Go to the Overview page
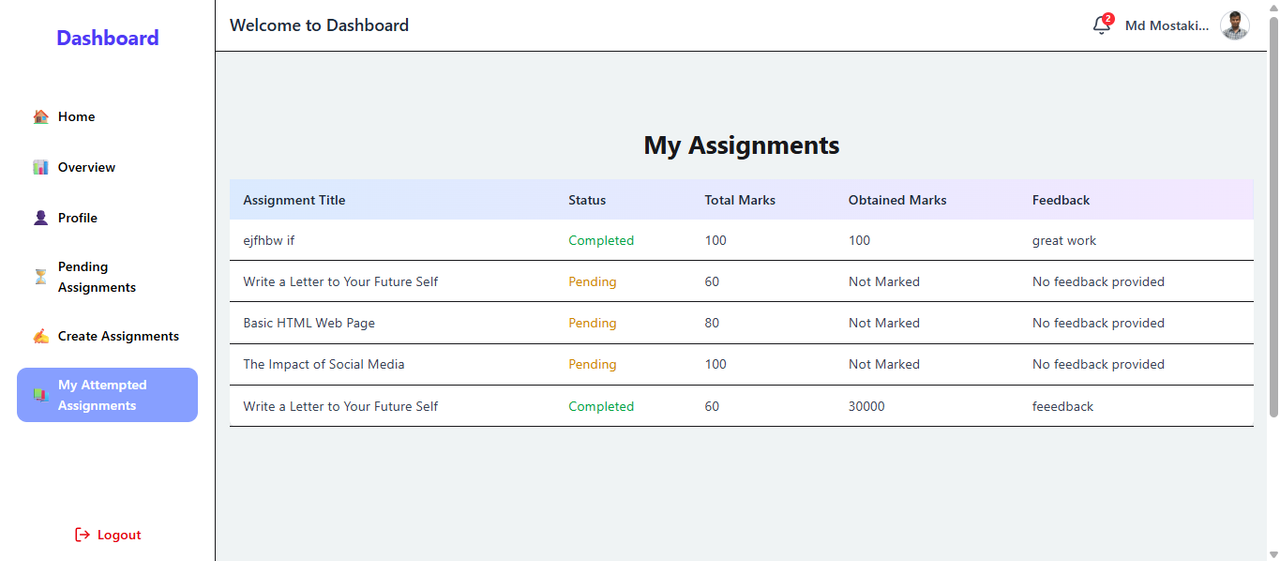The height and width of the screenshot is (561, 1280). point(86,167)
